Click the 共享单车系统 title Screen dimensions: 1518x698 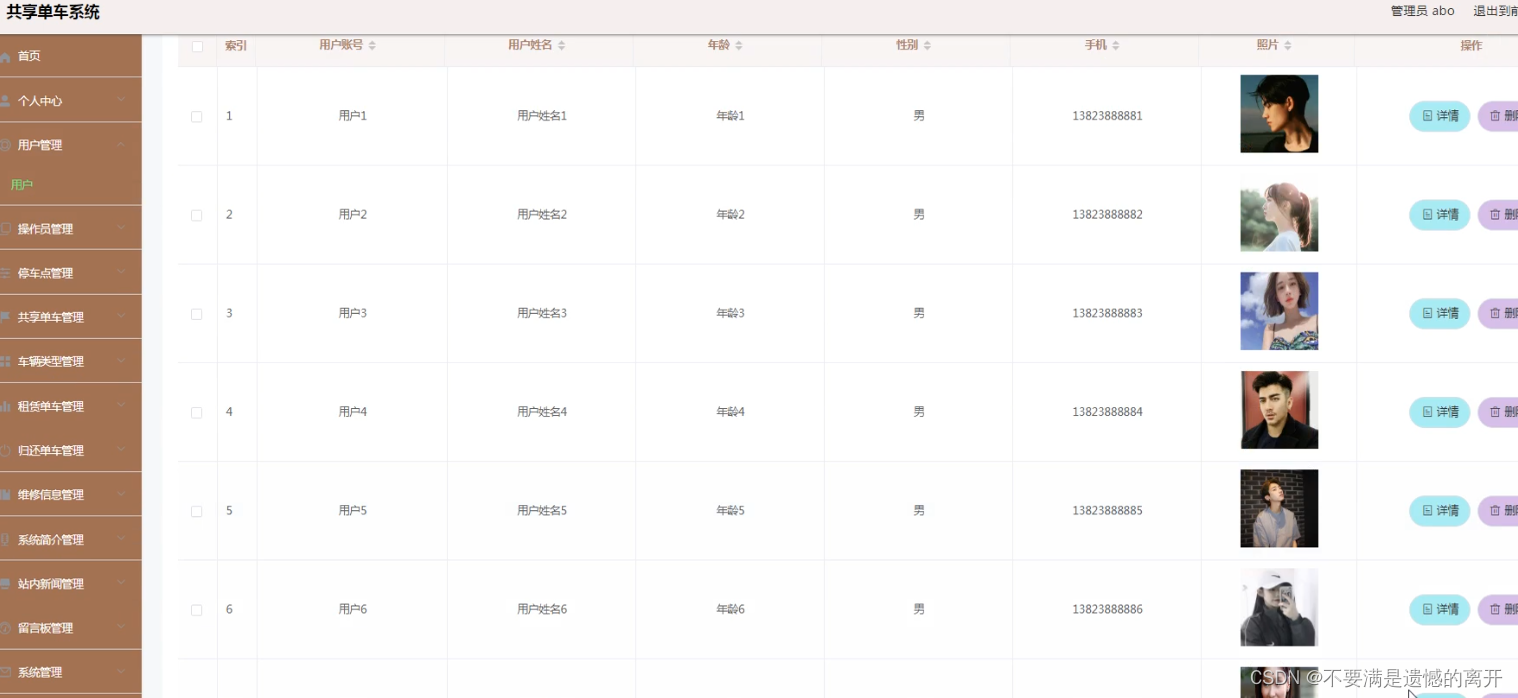click(53, 12)
